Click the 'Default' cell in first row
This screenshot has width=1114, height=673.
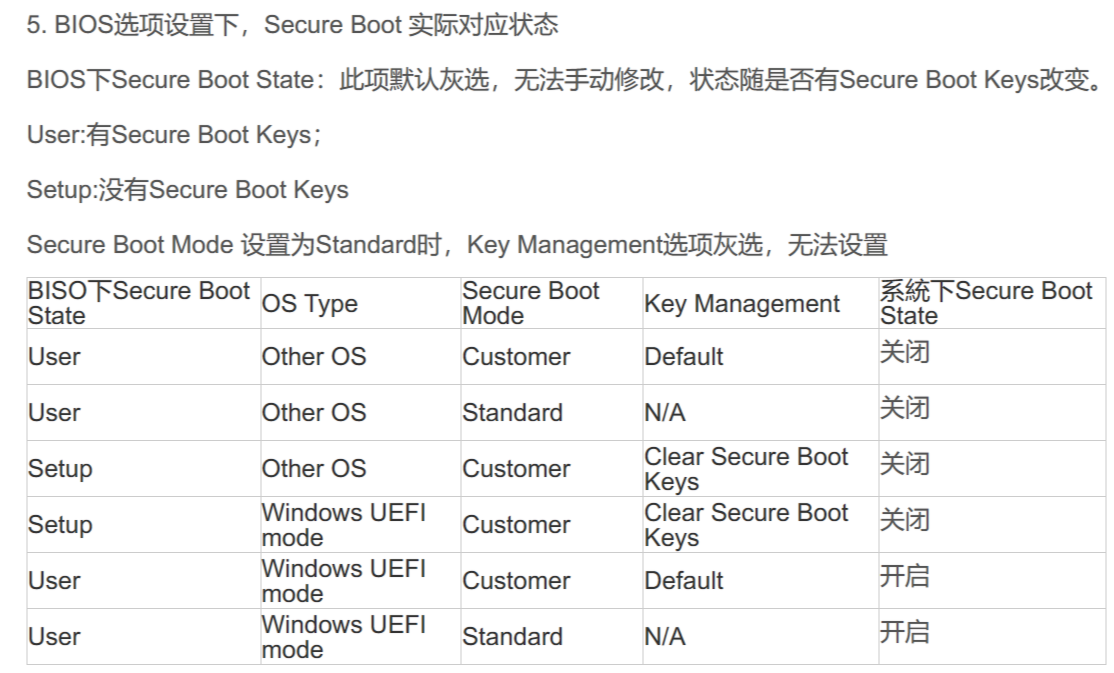(x=683, y=357)
